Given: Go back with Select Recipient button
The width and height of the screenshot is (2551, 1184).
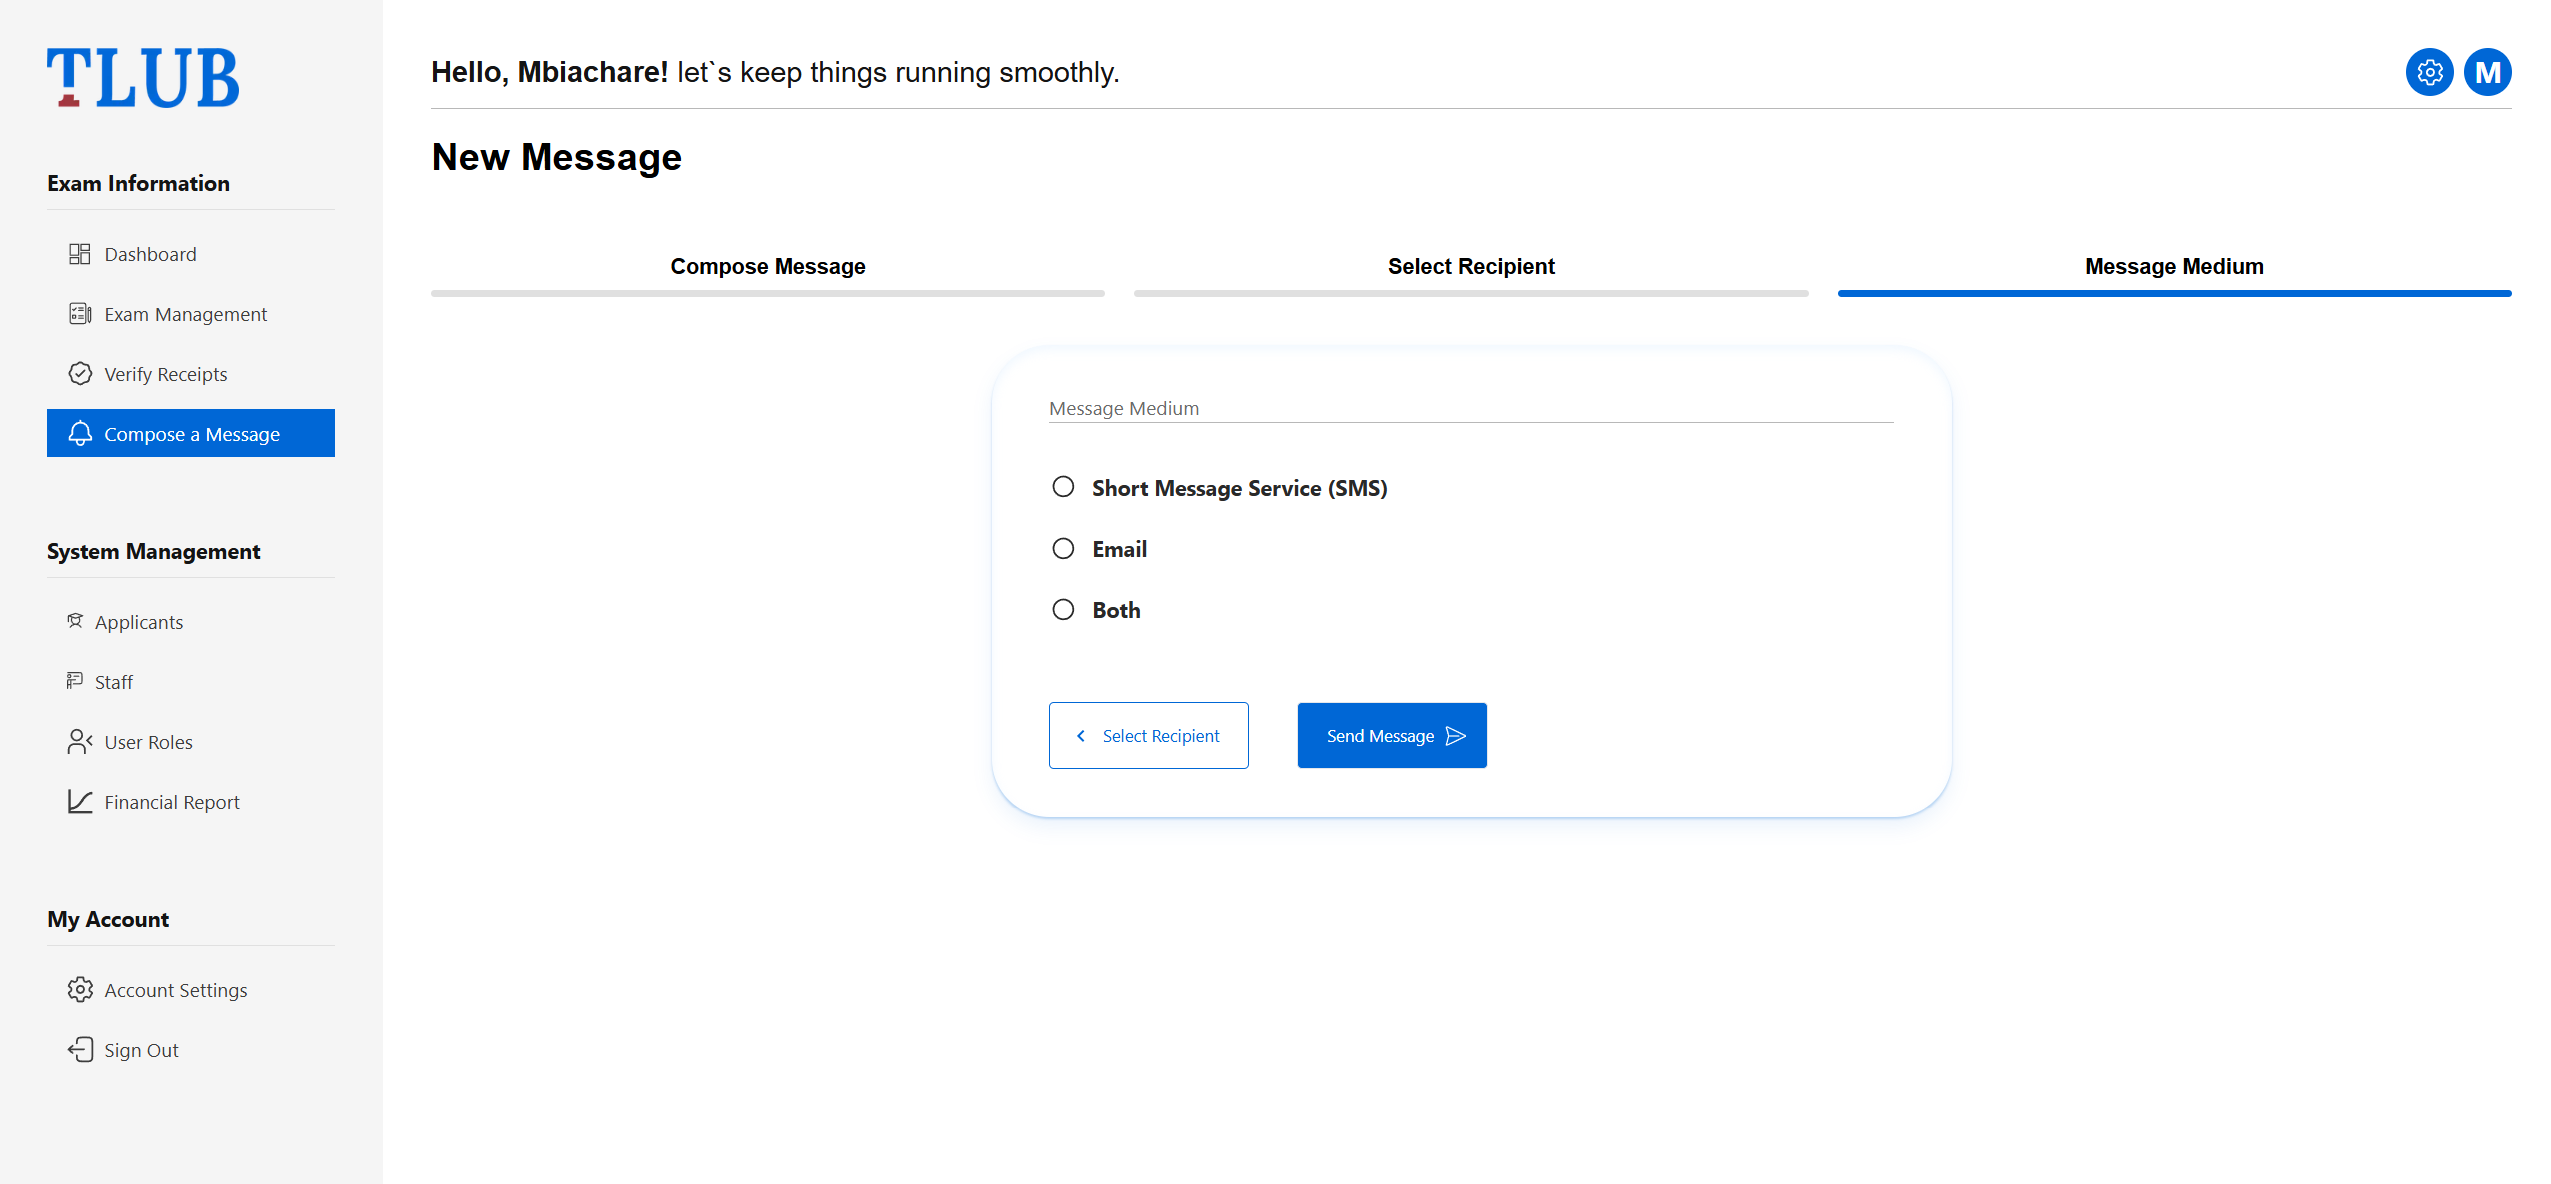Looking at the screenshot, I should (x=1148, y=735).
